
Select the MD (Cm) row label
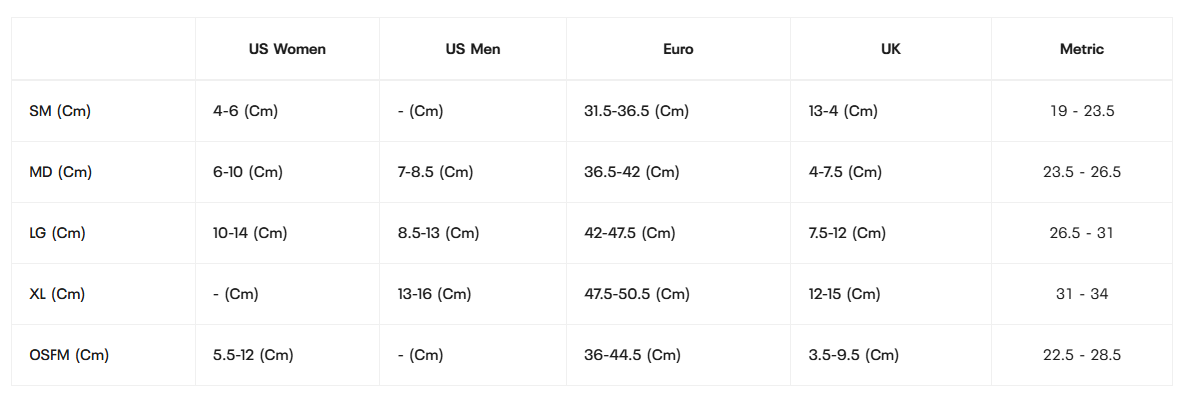pyautogui.click(x=61, y=172)
